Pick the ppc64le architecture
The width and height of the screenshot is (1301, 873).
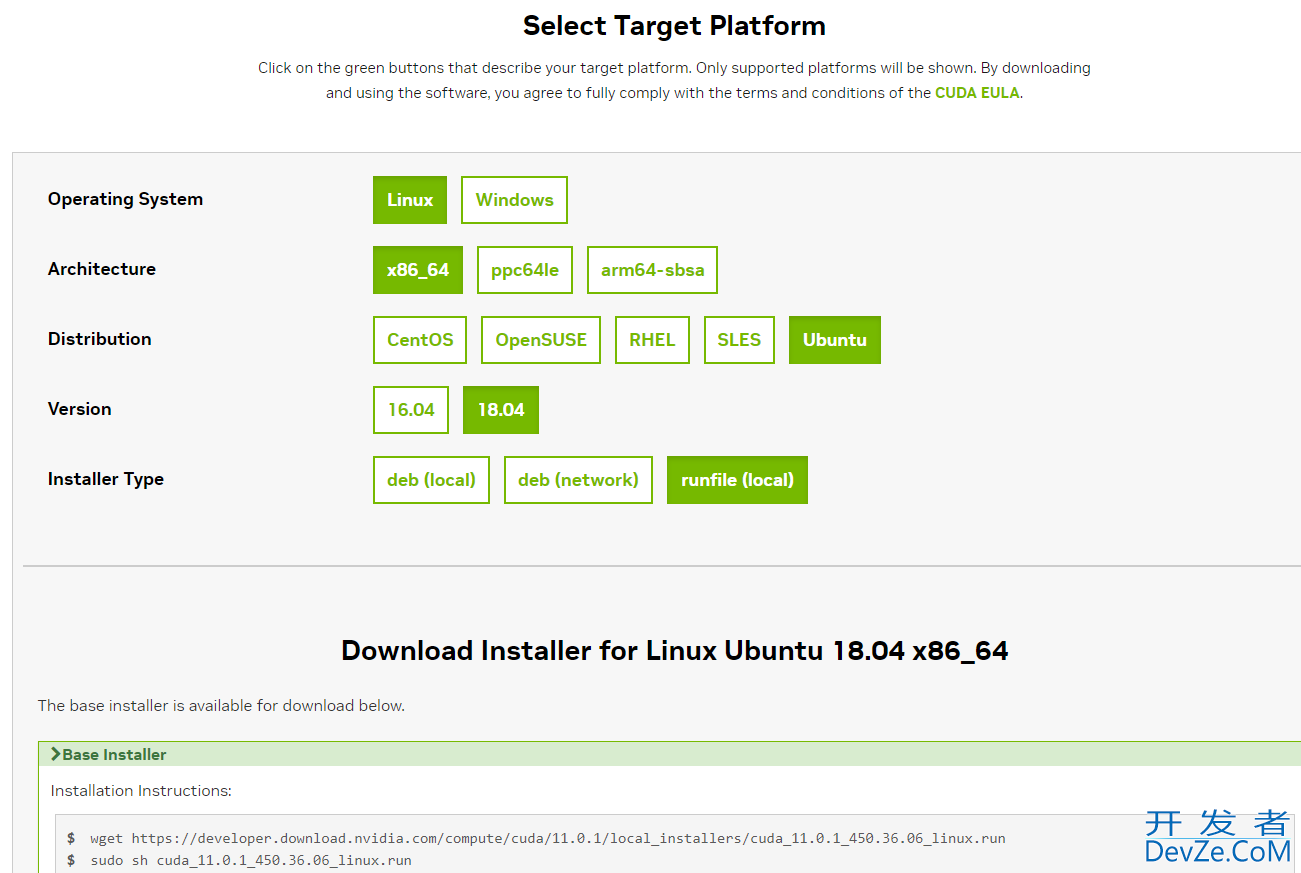[525, 270]
